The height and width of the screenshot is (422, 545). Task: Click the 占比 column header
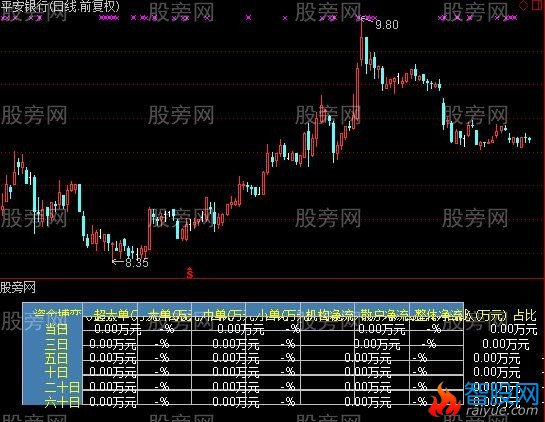(525, 315)
